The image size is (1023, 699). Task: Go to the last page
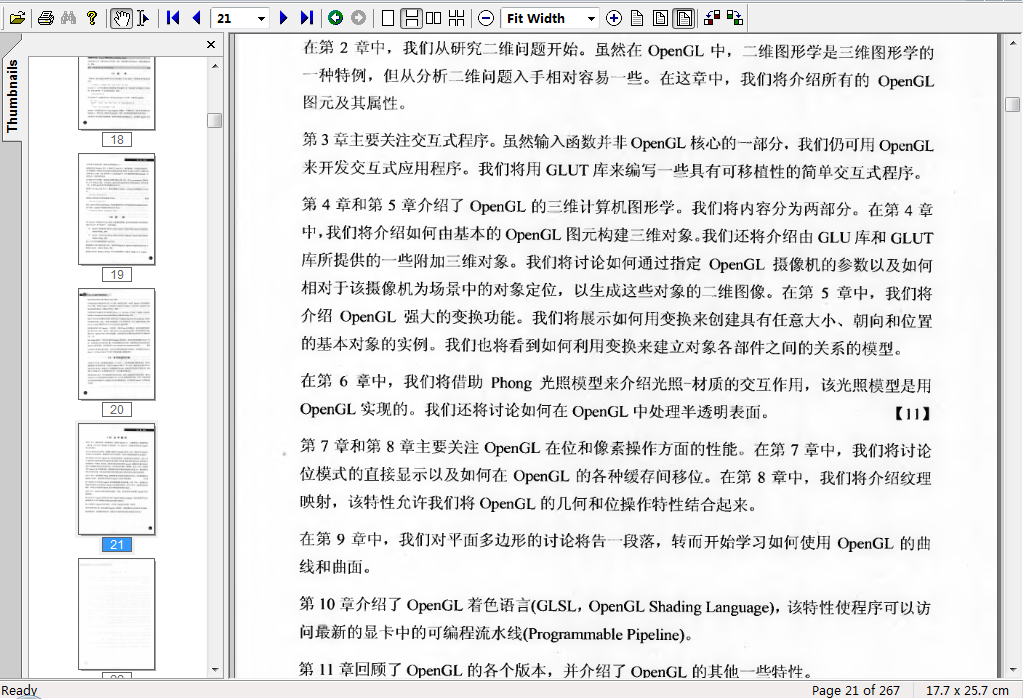(x=307, y=18)
